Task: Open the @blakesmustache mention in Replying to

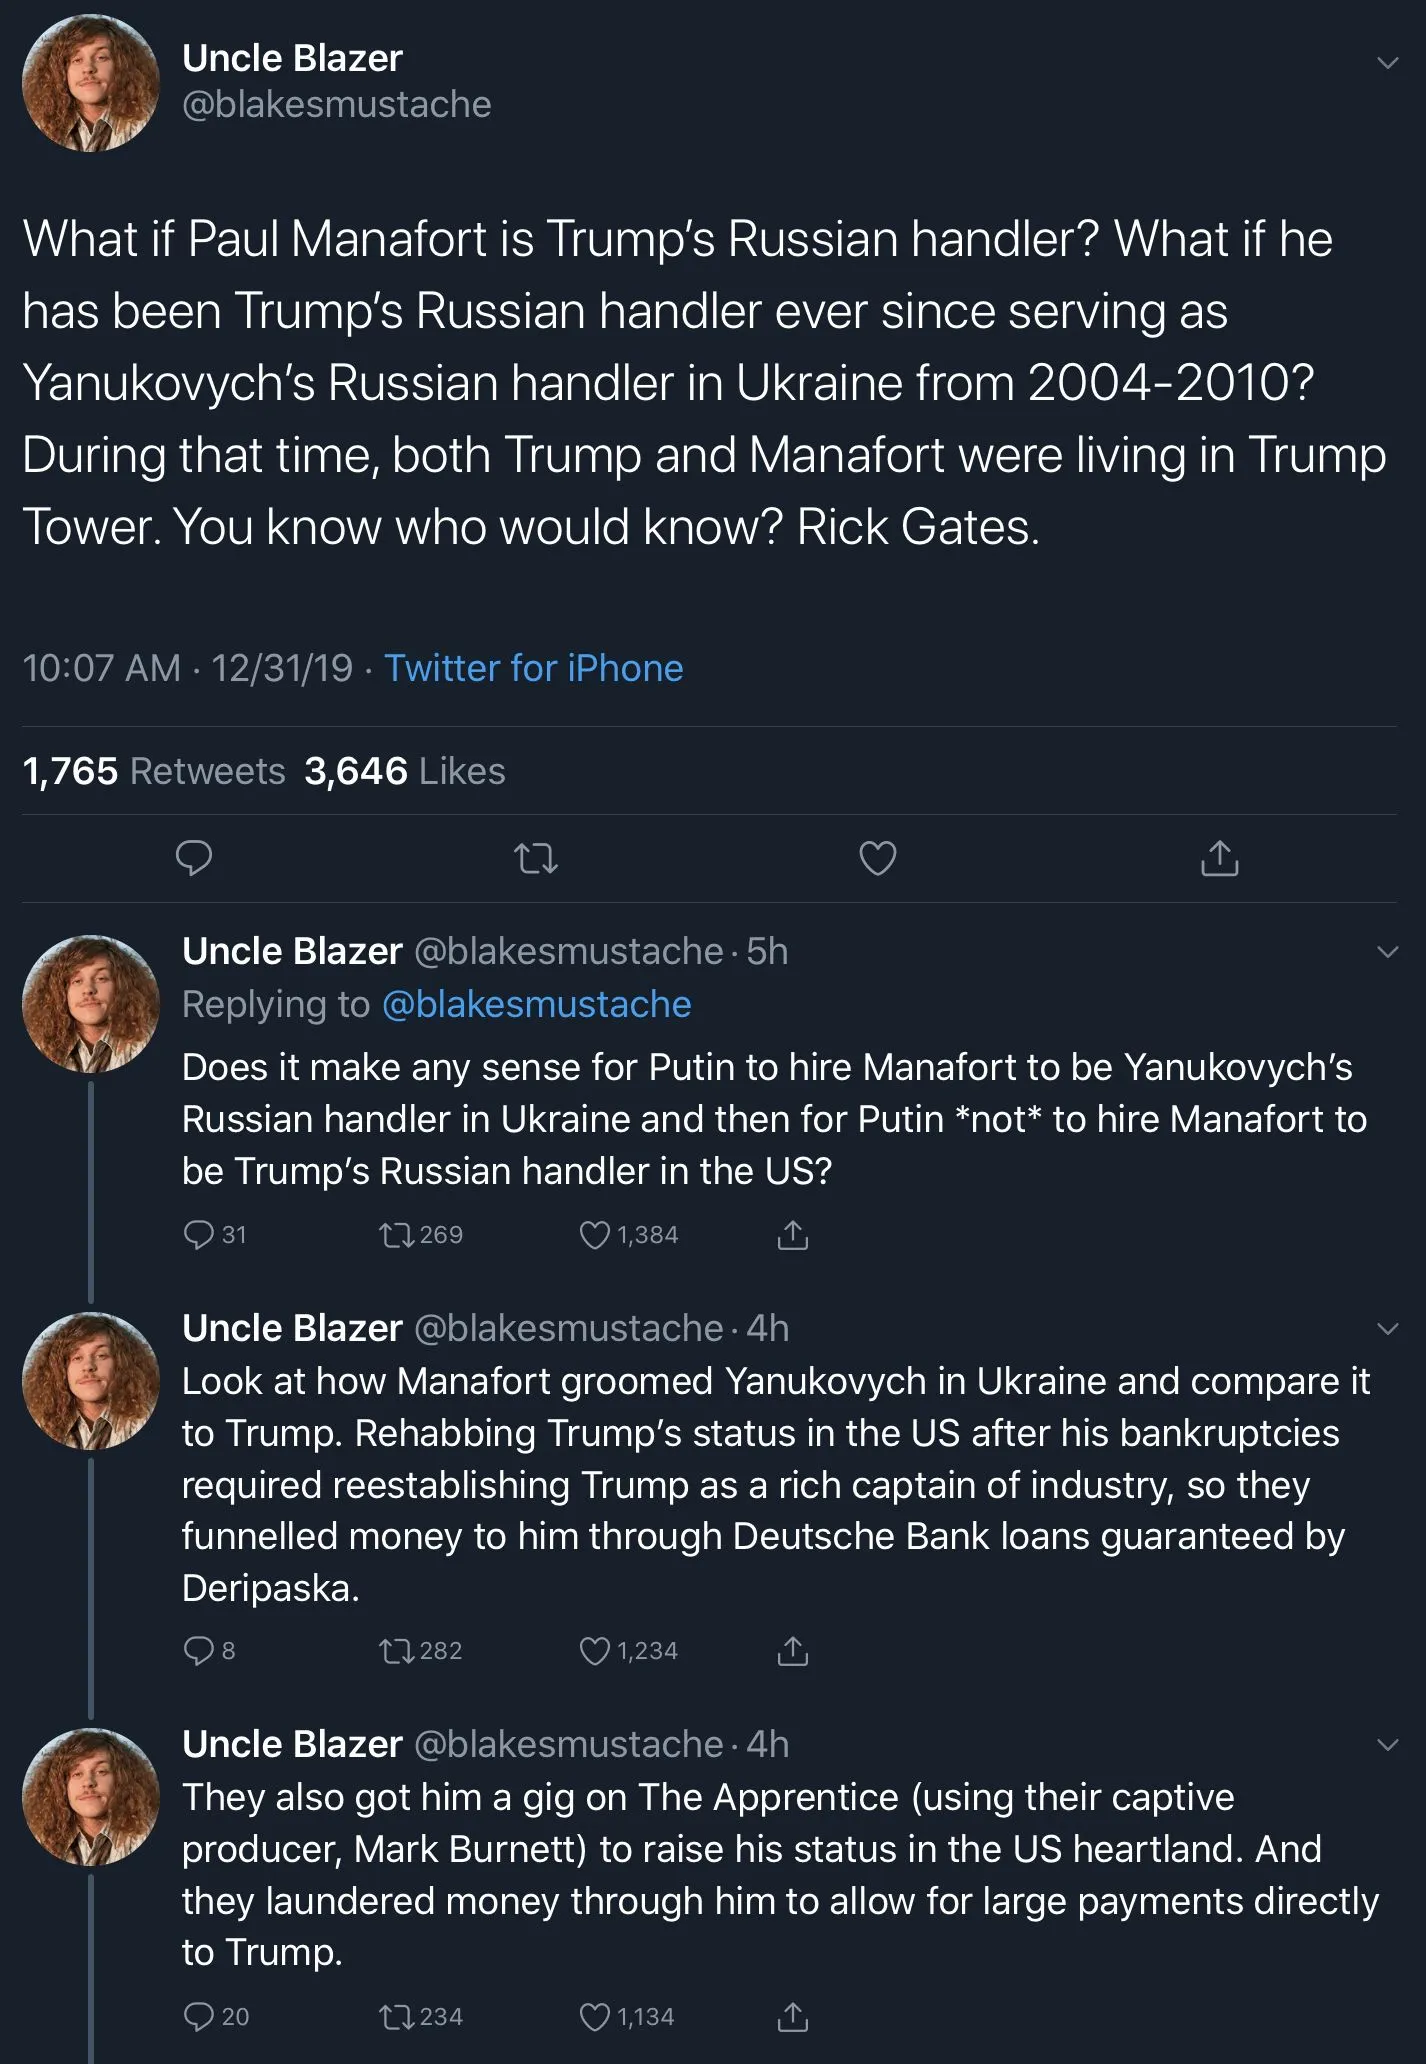Action: pos(537,1004)
